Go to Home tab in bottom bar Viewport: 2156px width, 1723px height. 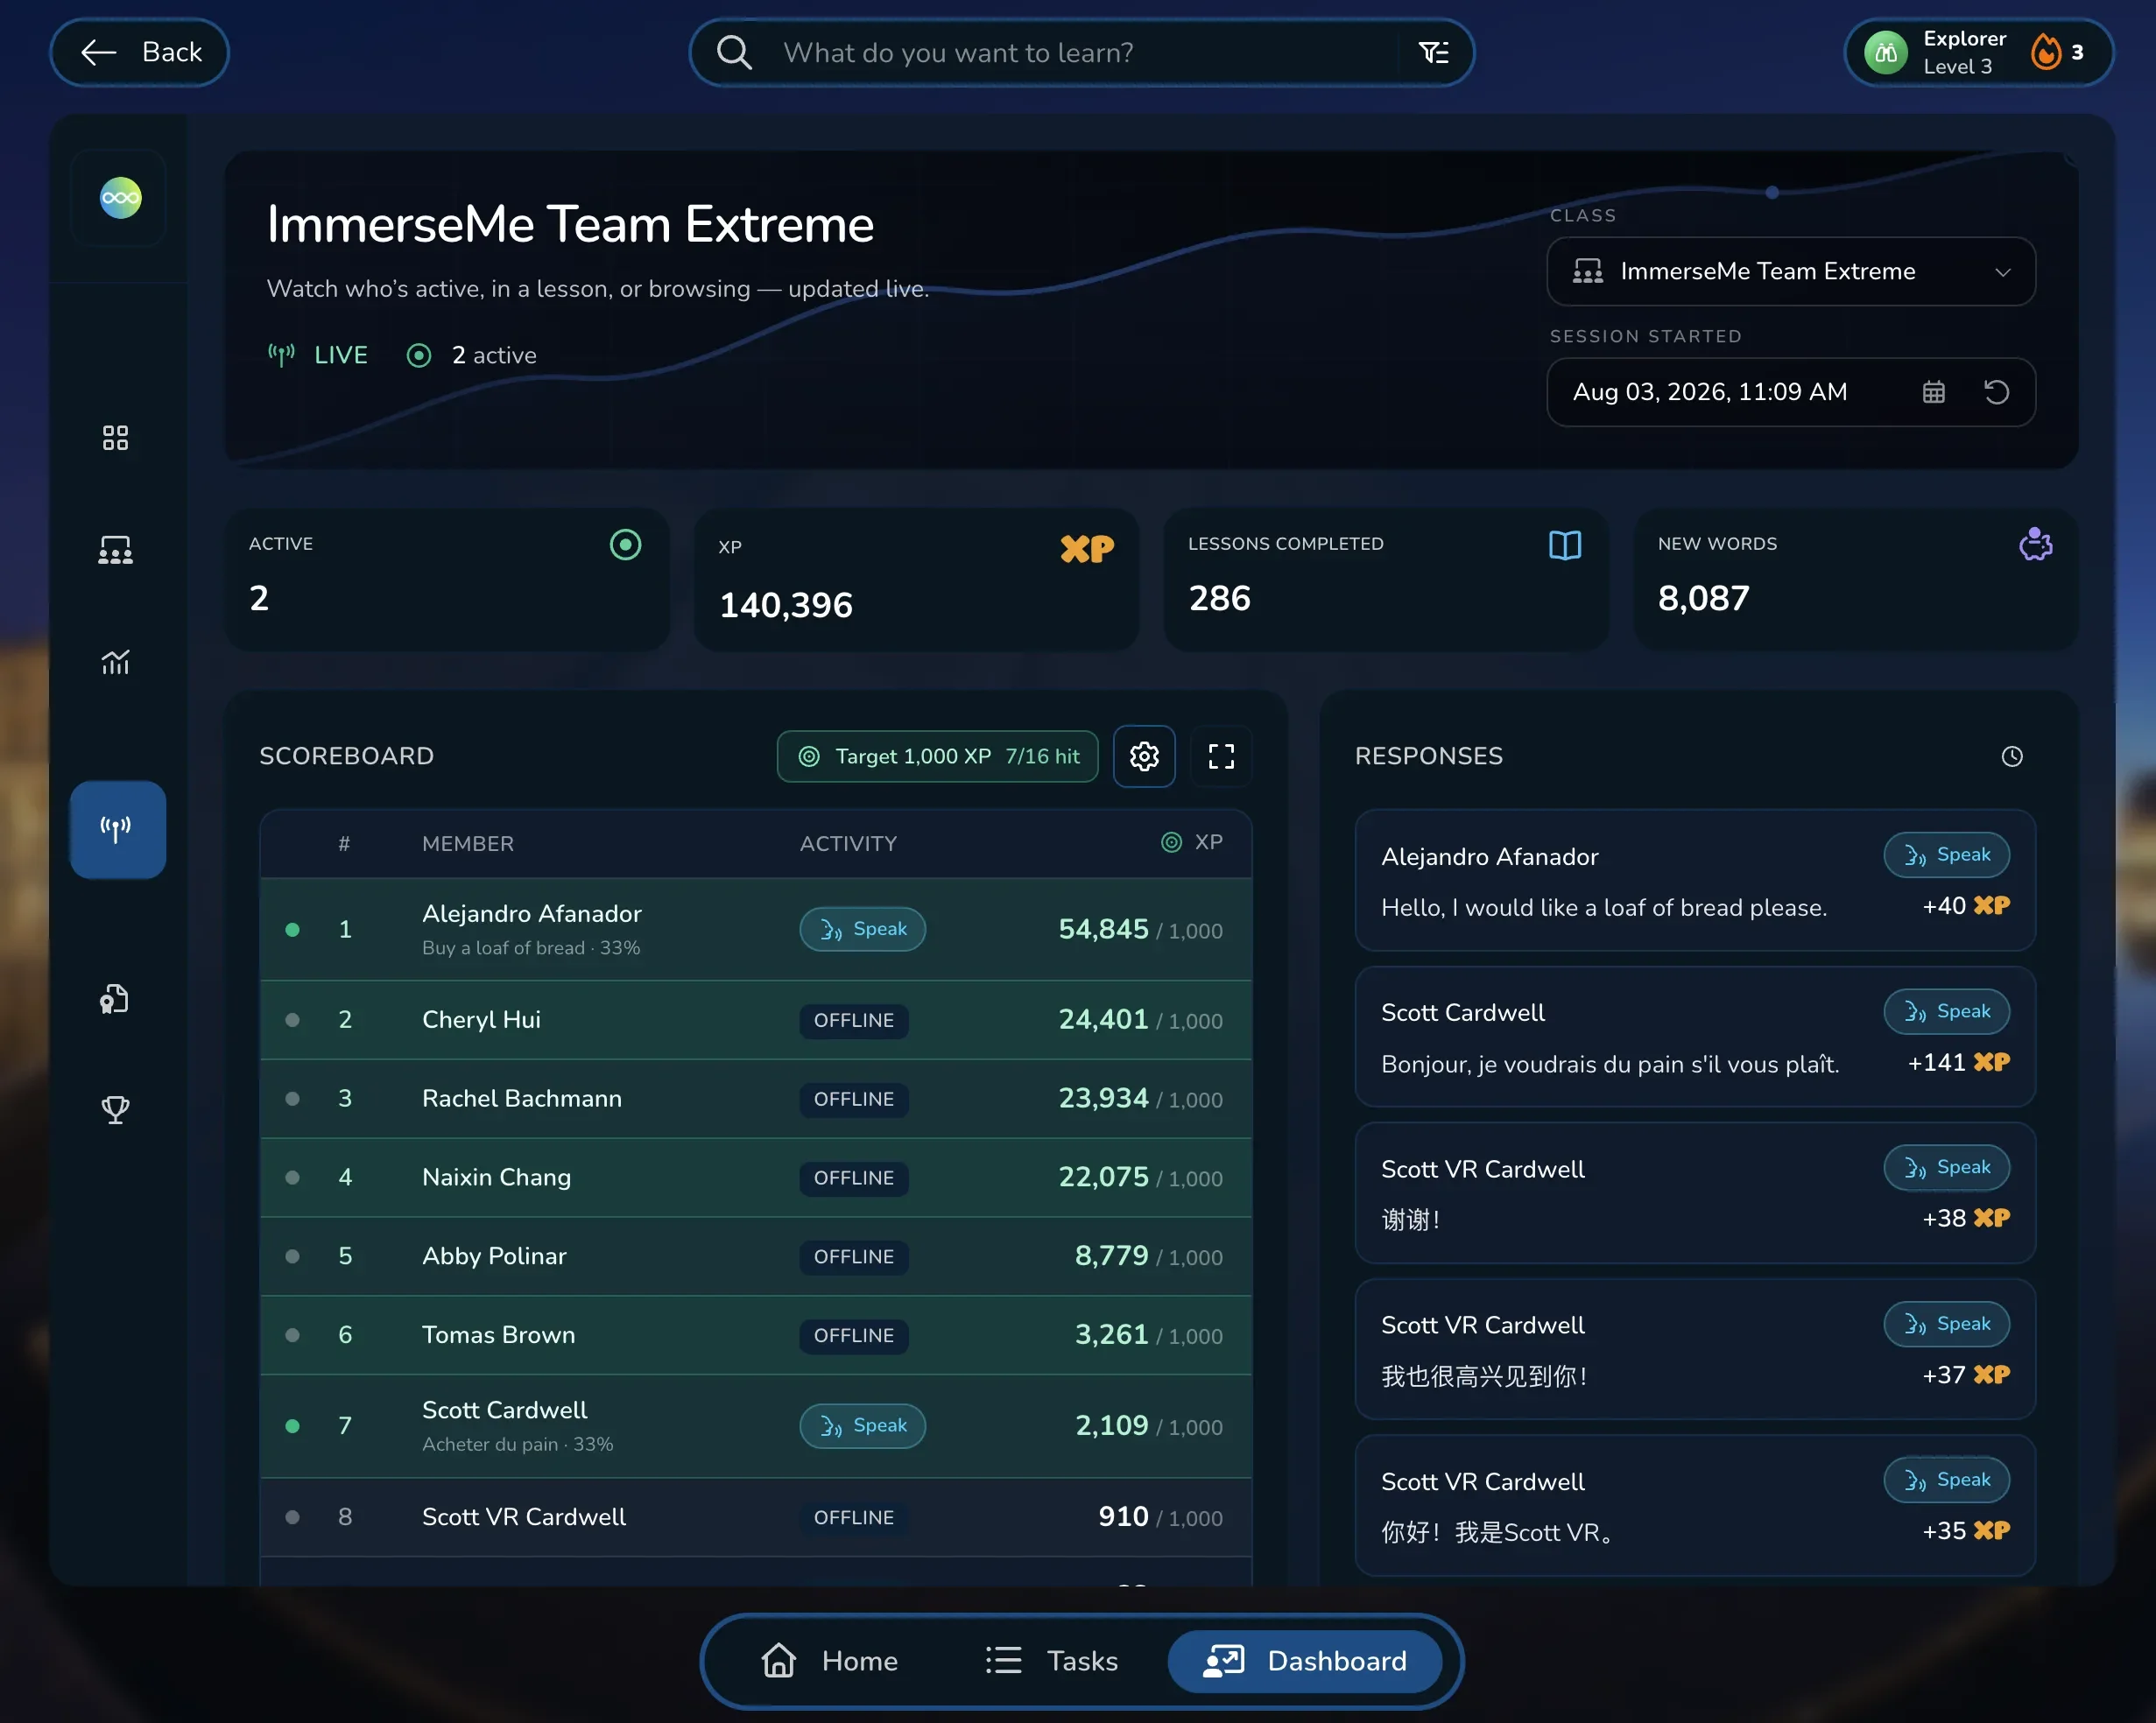click(829, 1661)
